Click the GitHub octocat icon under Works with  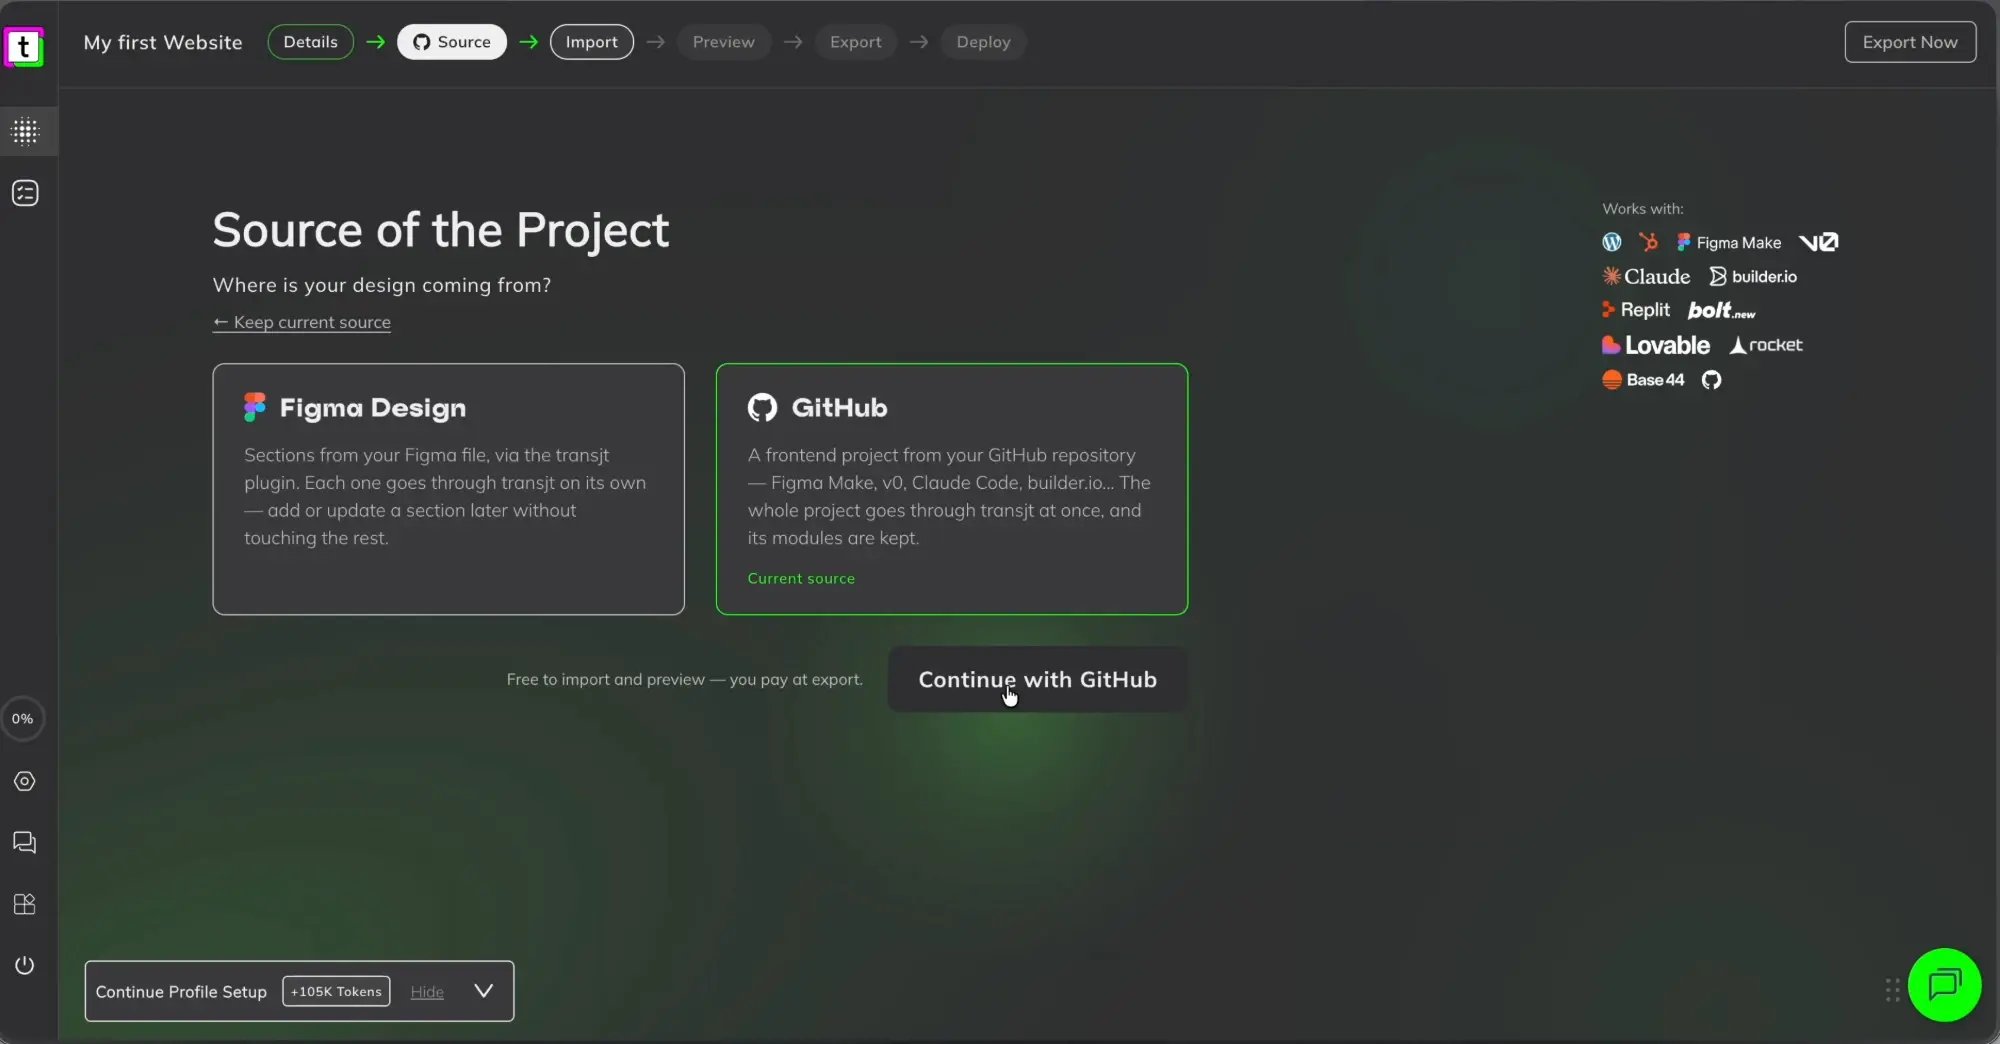click(1711, 379)
